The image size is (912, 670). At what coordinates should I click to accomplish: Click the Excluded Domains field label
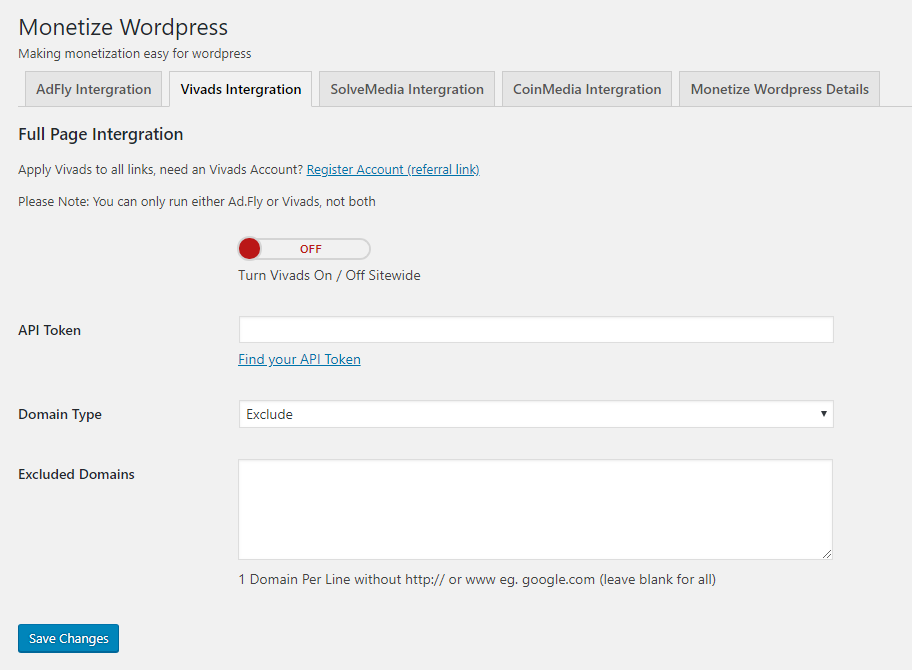coord(76,474)
